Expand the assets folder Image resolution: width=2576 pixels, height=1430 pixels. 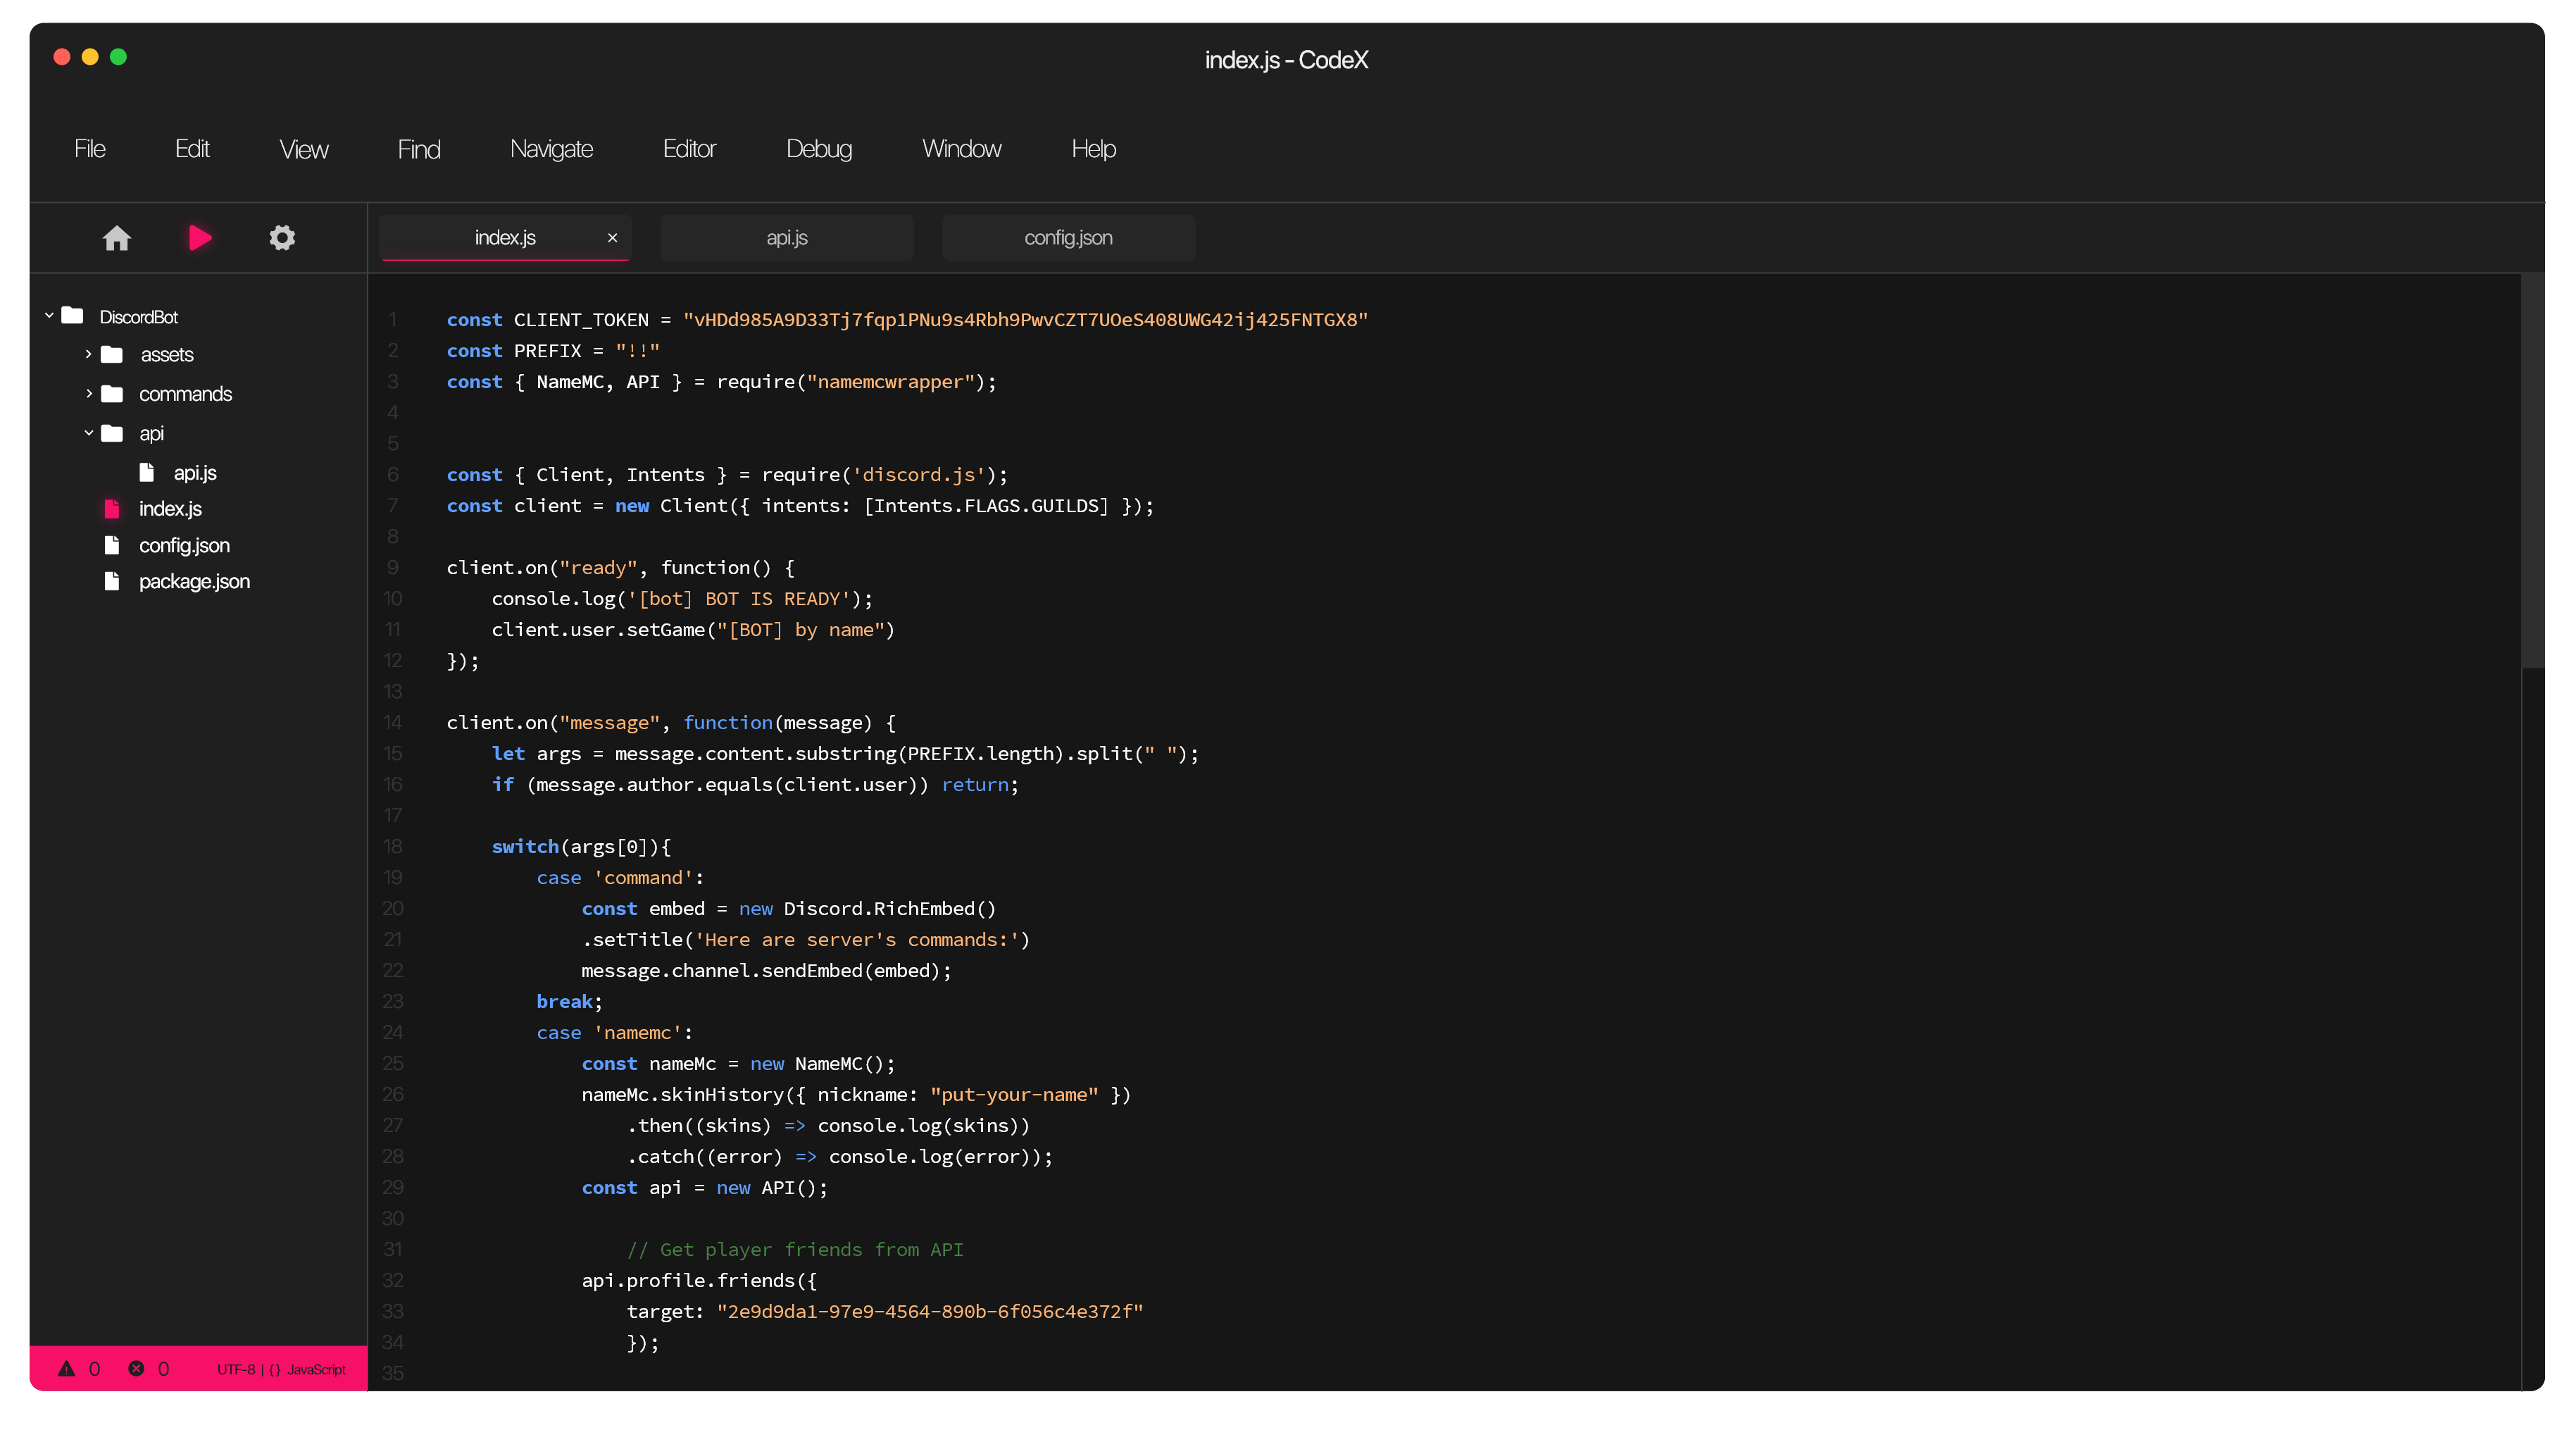tap(88, 354)
